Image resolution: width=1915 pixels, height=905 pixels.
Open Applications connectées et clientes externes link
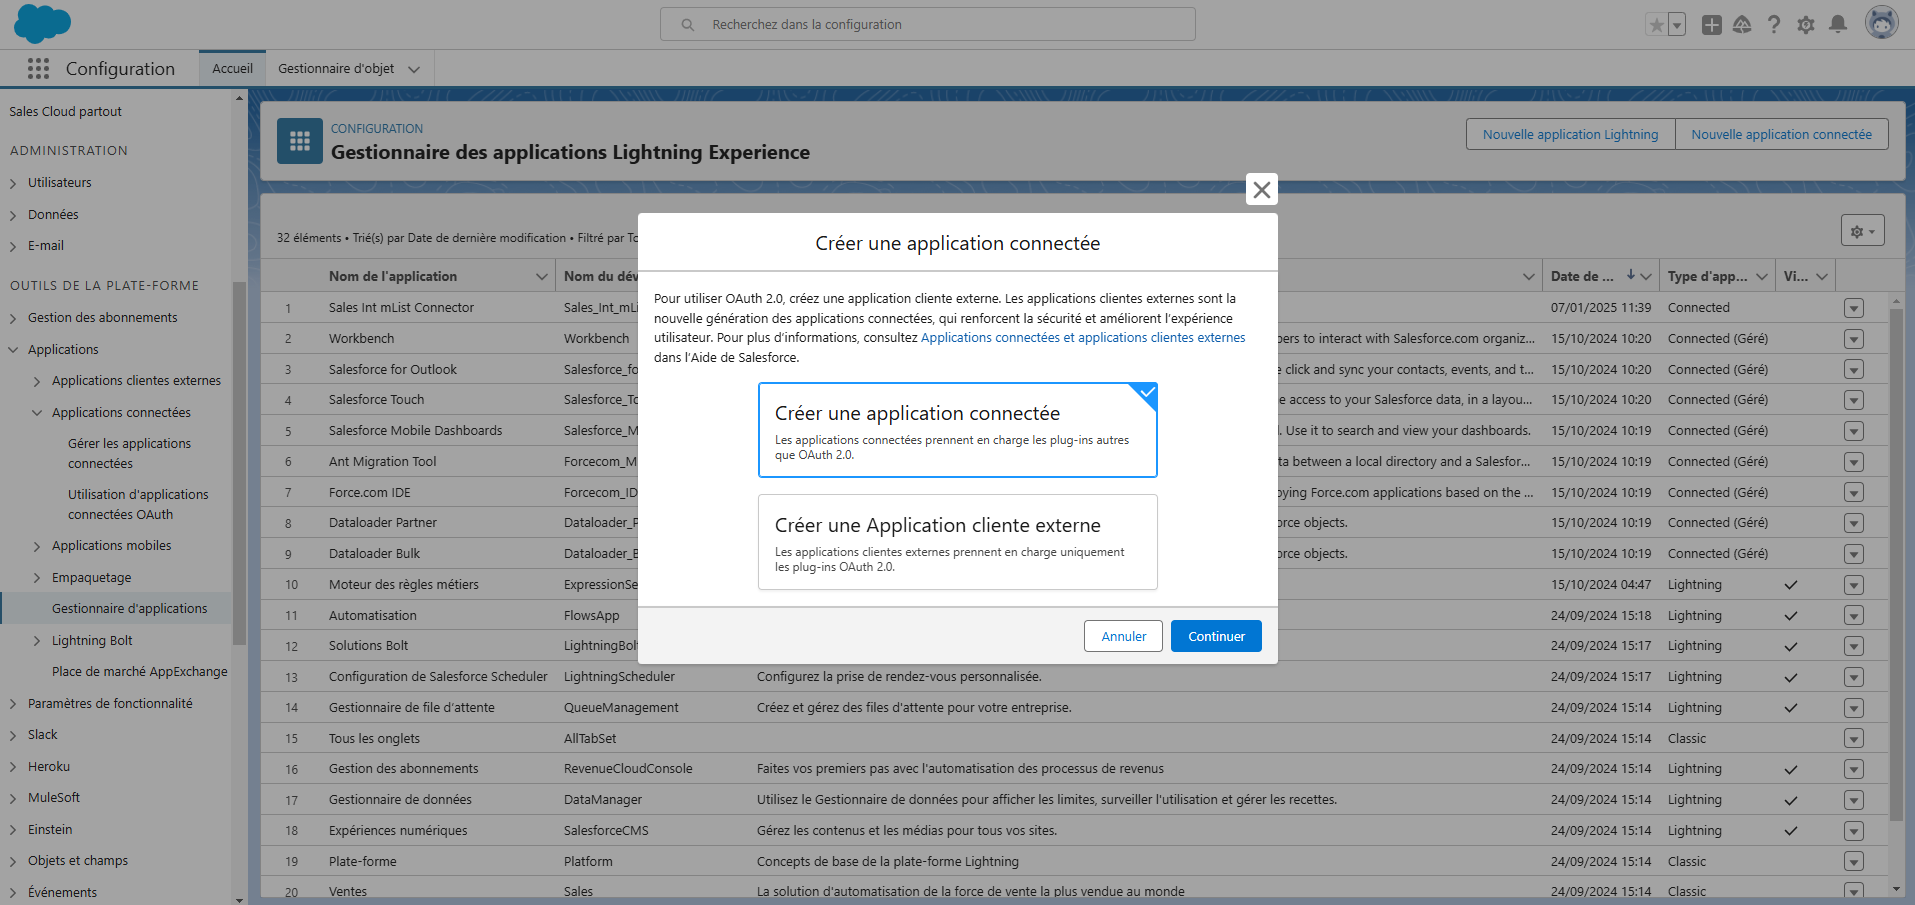(1083, 338)
